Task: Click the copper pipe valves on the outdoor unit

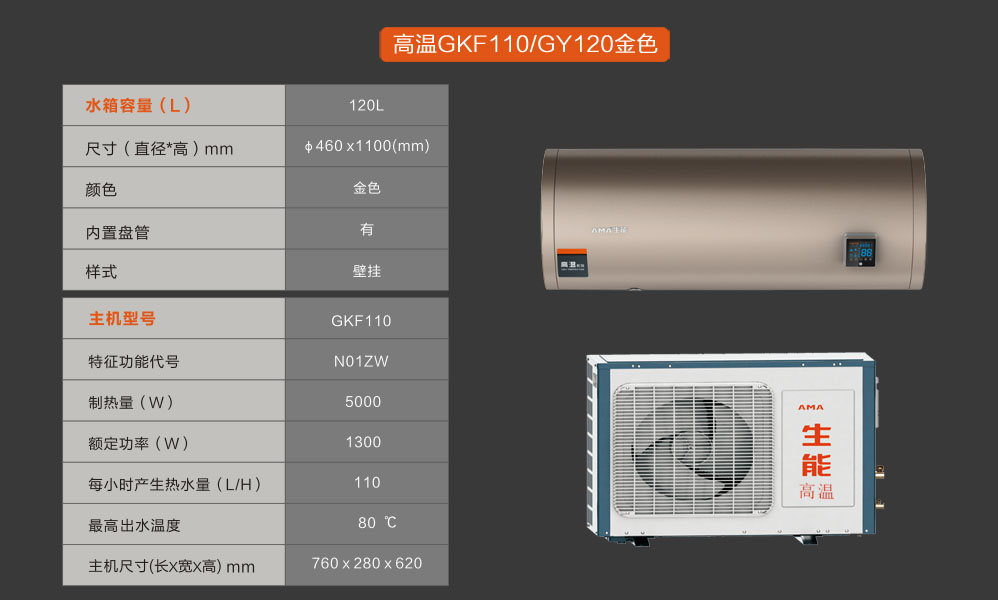Action: click(880, 482)
